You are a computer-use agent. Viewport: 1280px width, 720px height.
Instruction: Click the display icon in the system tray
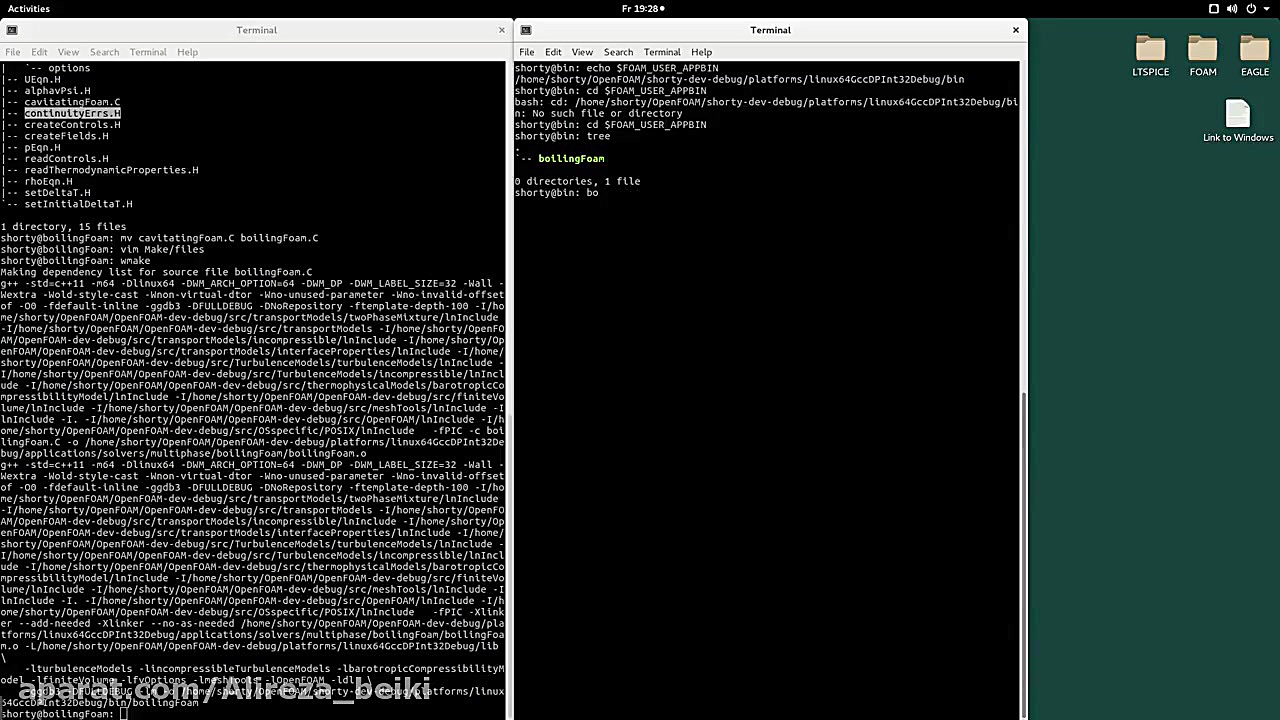point(1214,8)
